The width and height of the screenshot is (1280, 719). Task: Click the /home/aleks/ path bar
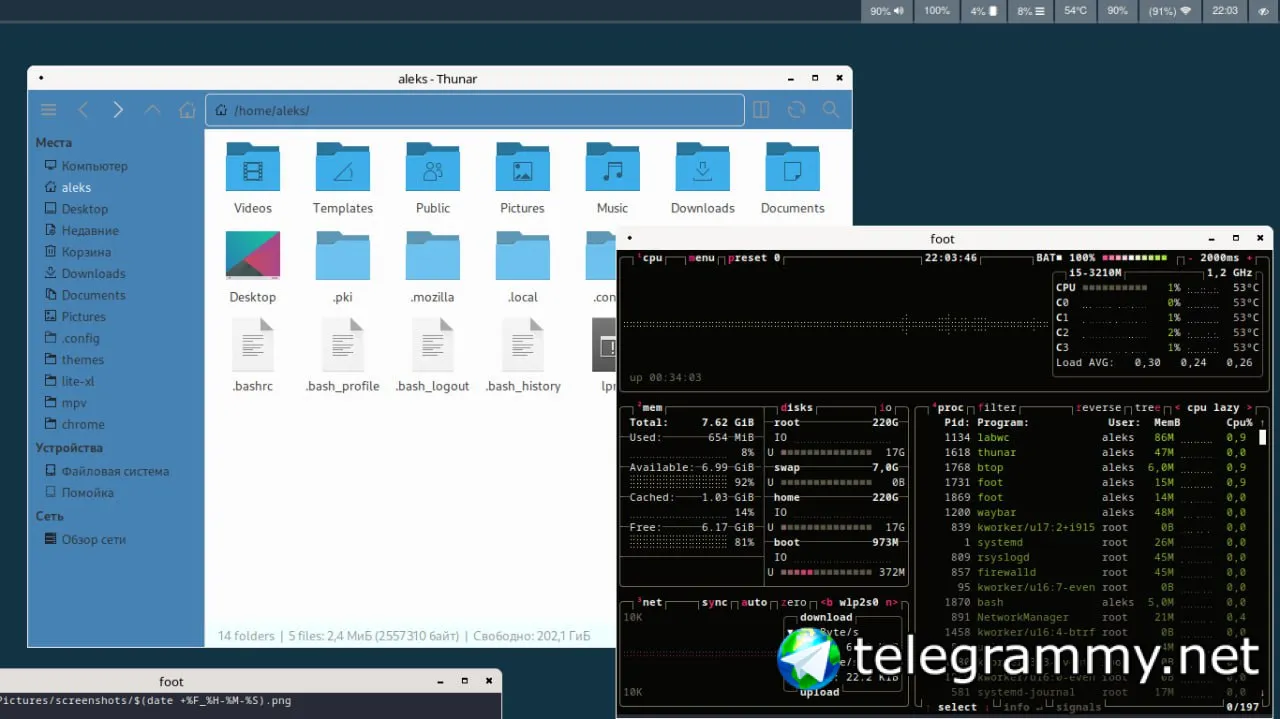(475, 110)
